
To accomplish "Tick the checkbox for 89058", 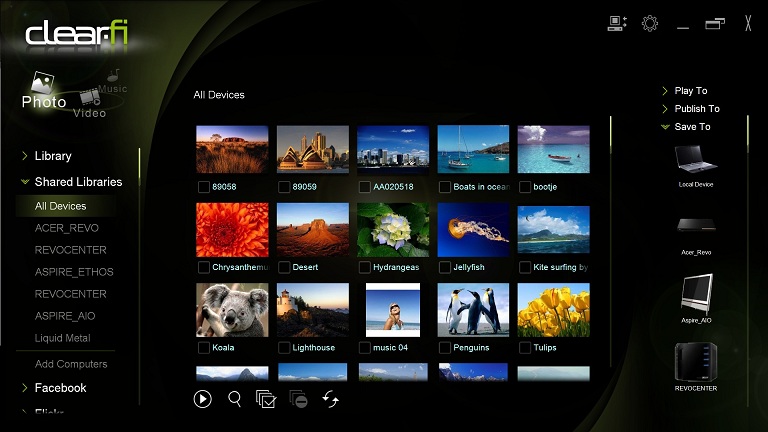I will click(204, 187).
